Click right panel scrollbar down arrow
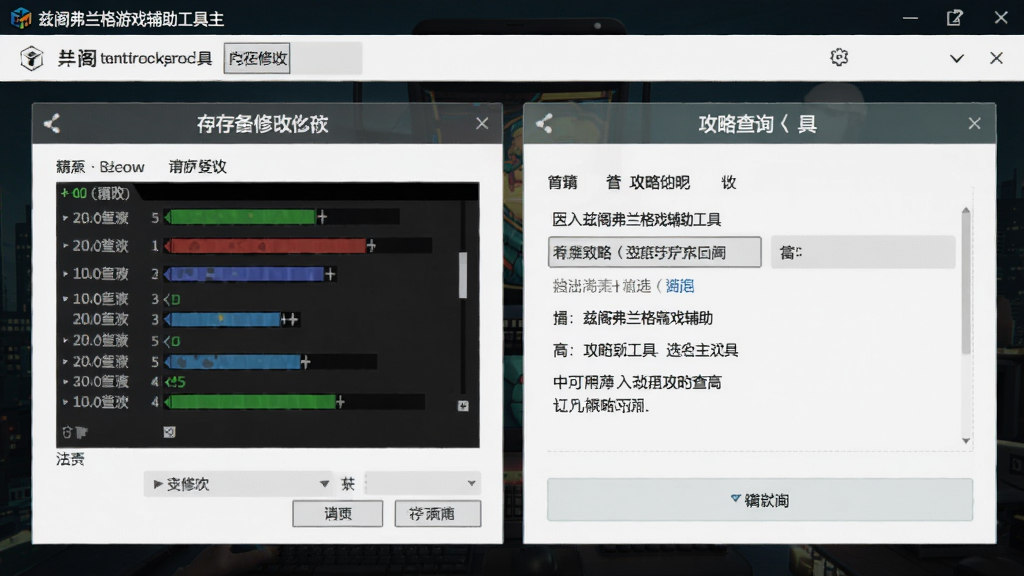The width and height of the screenshot is (1024, 576). coord(966,441)
